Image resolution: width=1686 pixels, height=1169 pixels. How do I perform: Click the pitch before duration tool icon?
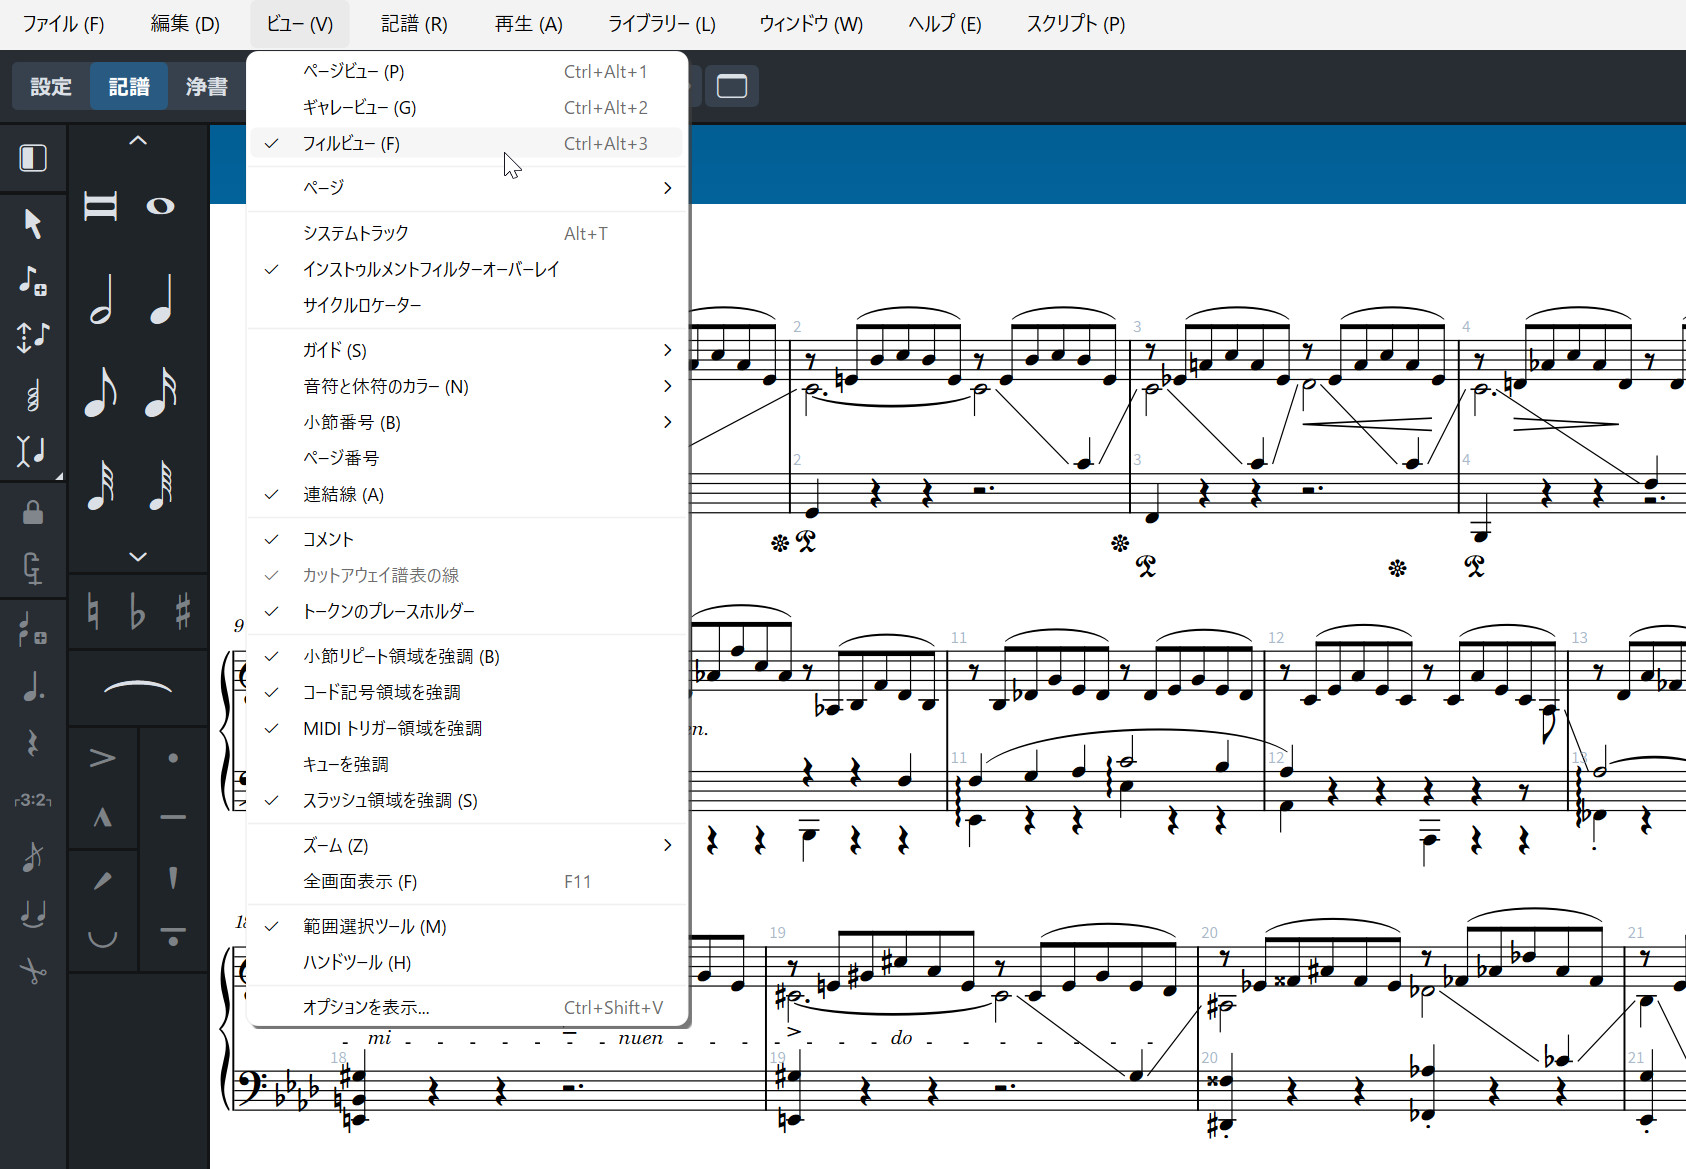coord(33,337)
